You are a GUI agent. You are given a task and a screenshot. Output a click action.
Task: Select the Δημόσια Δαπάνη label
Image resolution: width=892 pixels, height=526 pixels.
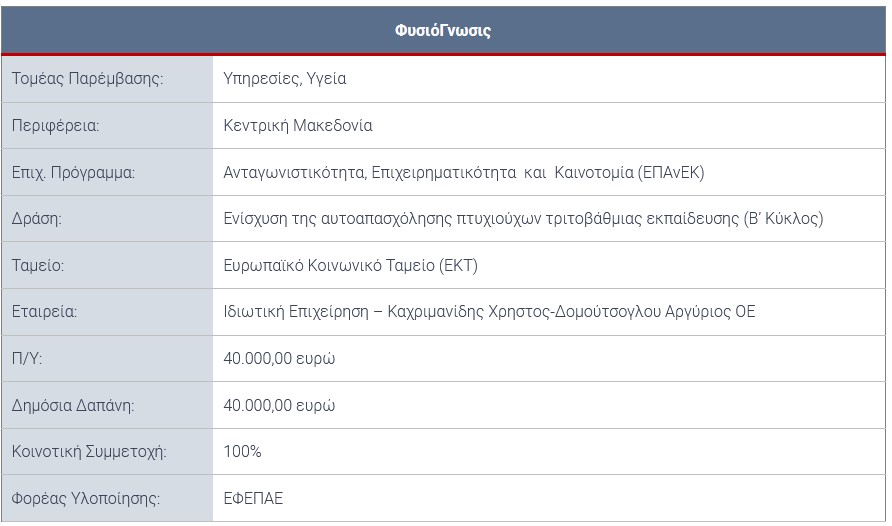[73, 405]
